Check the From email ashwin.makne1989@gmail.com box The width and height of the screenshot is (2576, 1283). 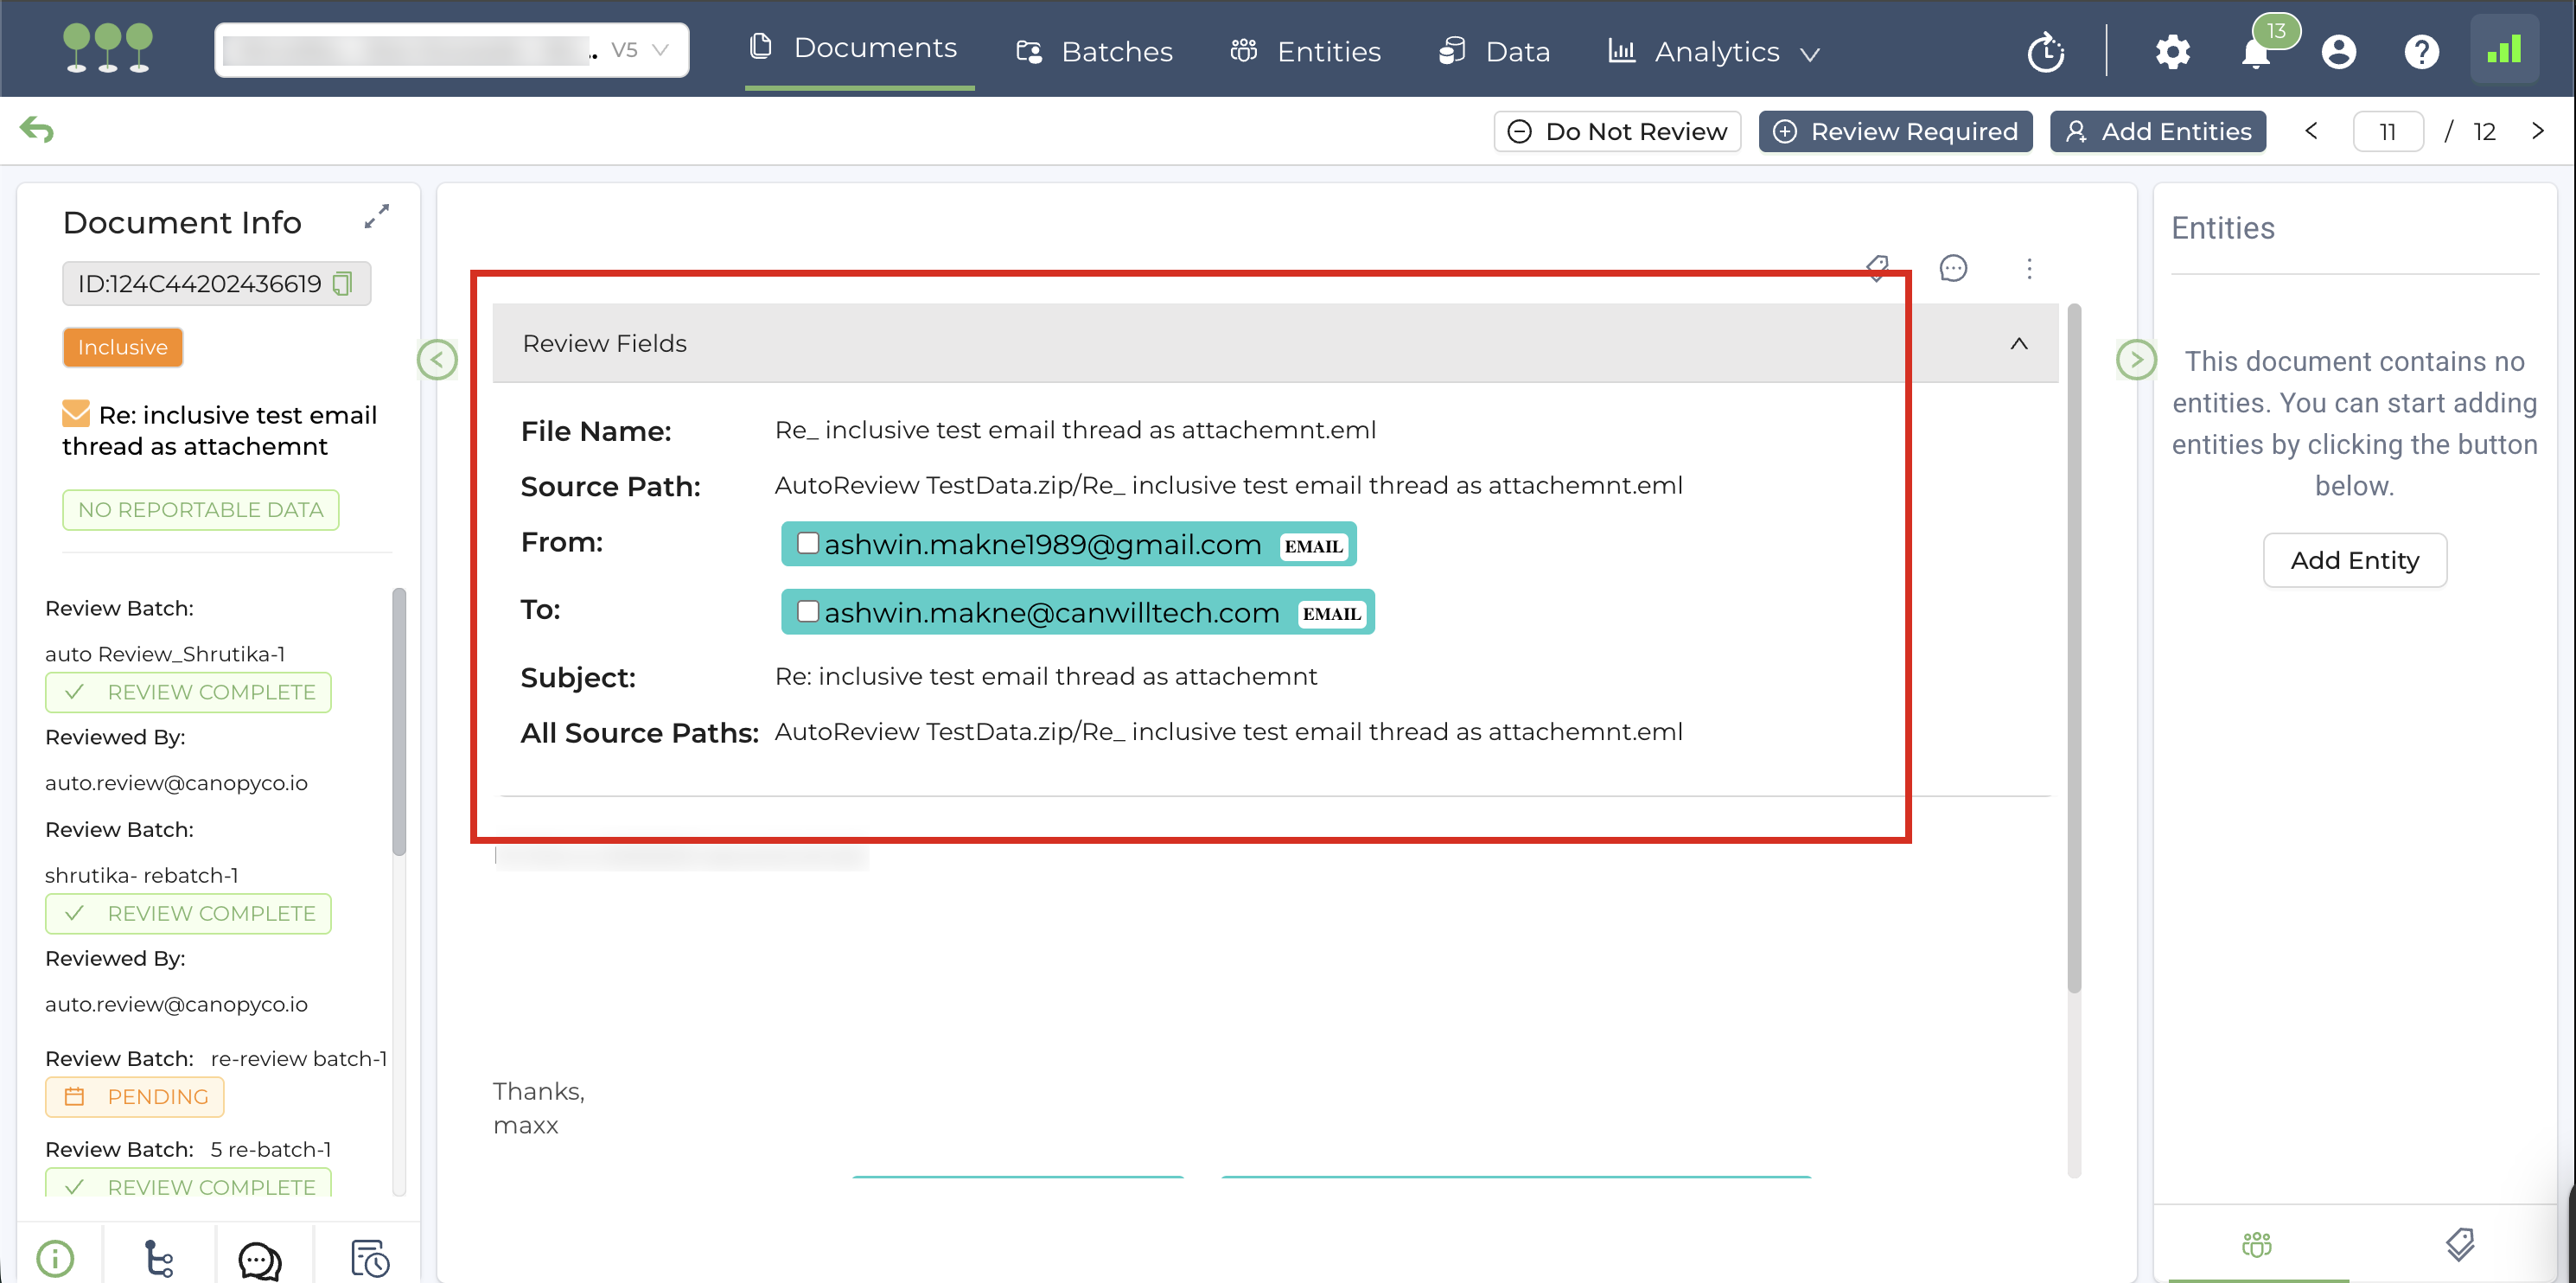(x=808, y=543)
